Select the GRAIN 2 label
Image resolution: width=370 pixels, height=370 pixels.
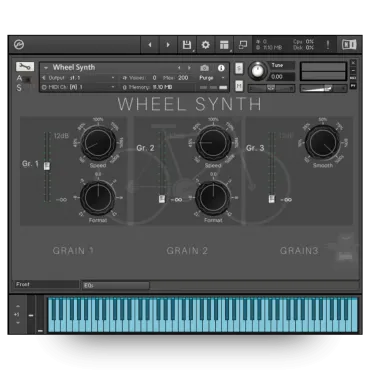(187, 251)
